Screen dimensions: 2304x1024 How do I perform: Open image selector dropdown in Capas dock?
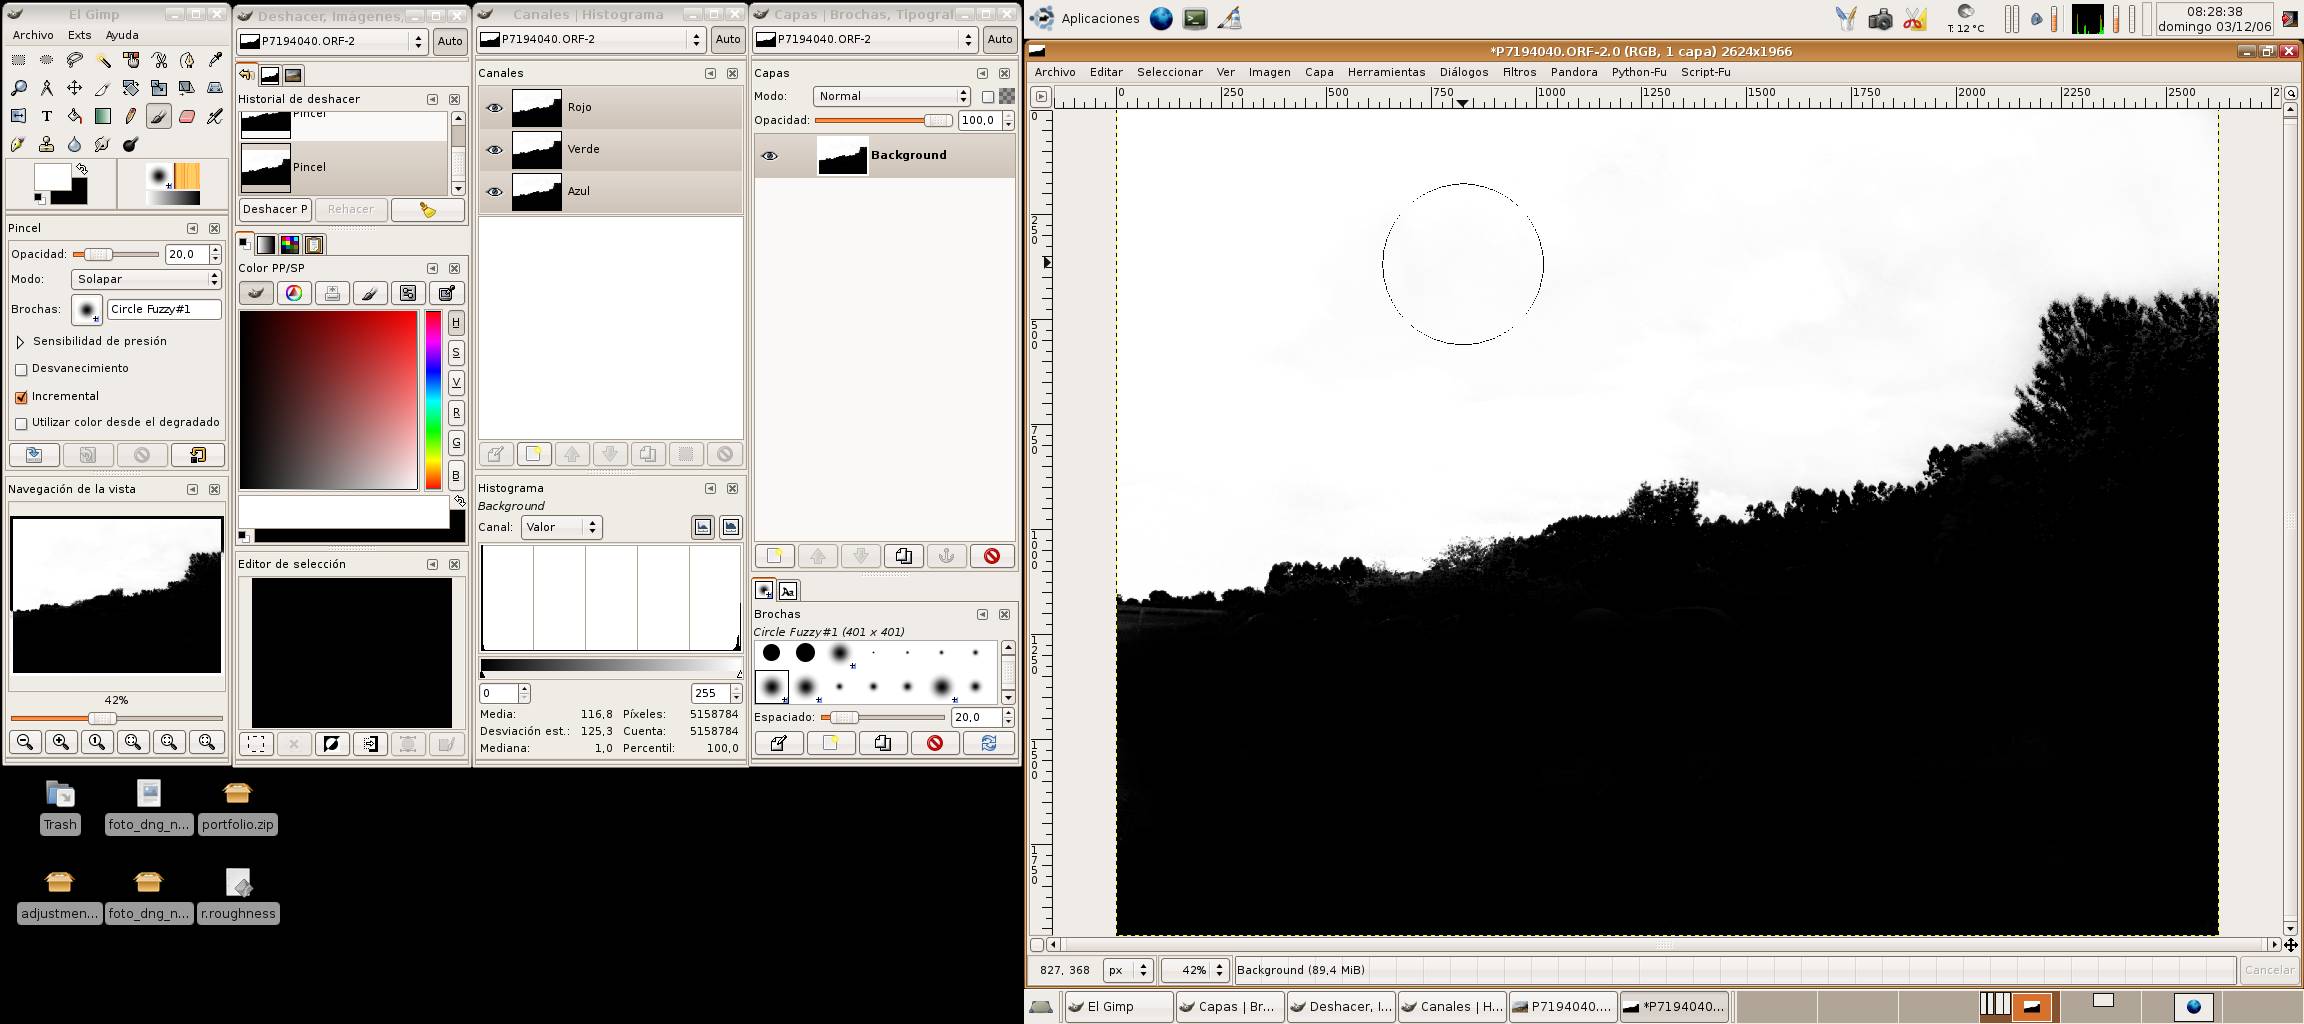(x=866, y=39)
